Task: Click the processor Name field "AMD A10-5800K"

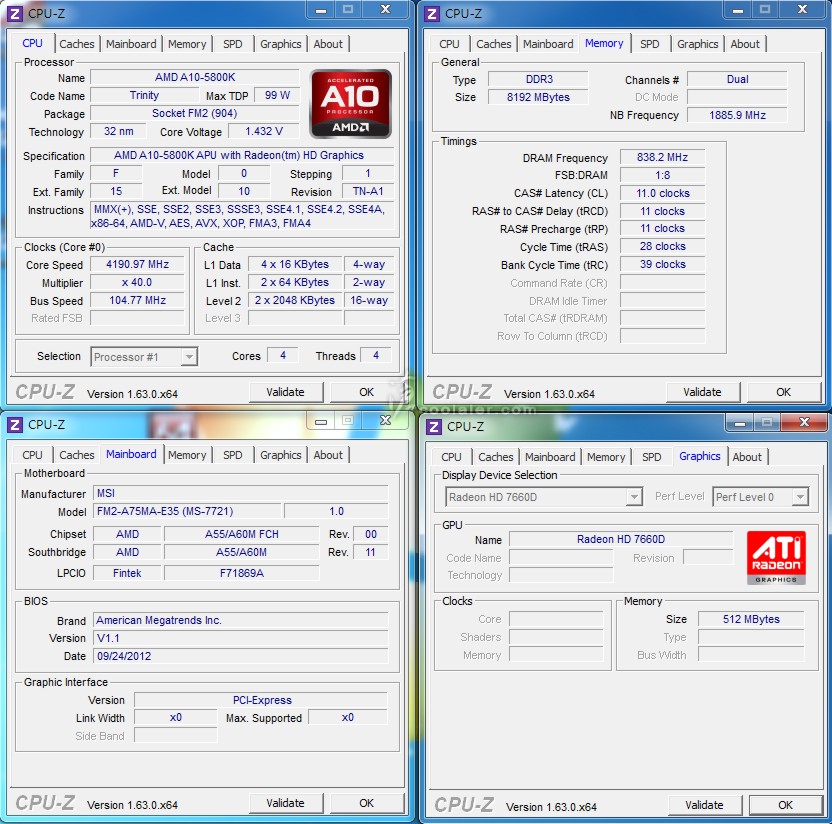Action: pyautogui.click(x=195, y=77)
